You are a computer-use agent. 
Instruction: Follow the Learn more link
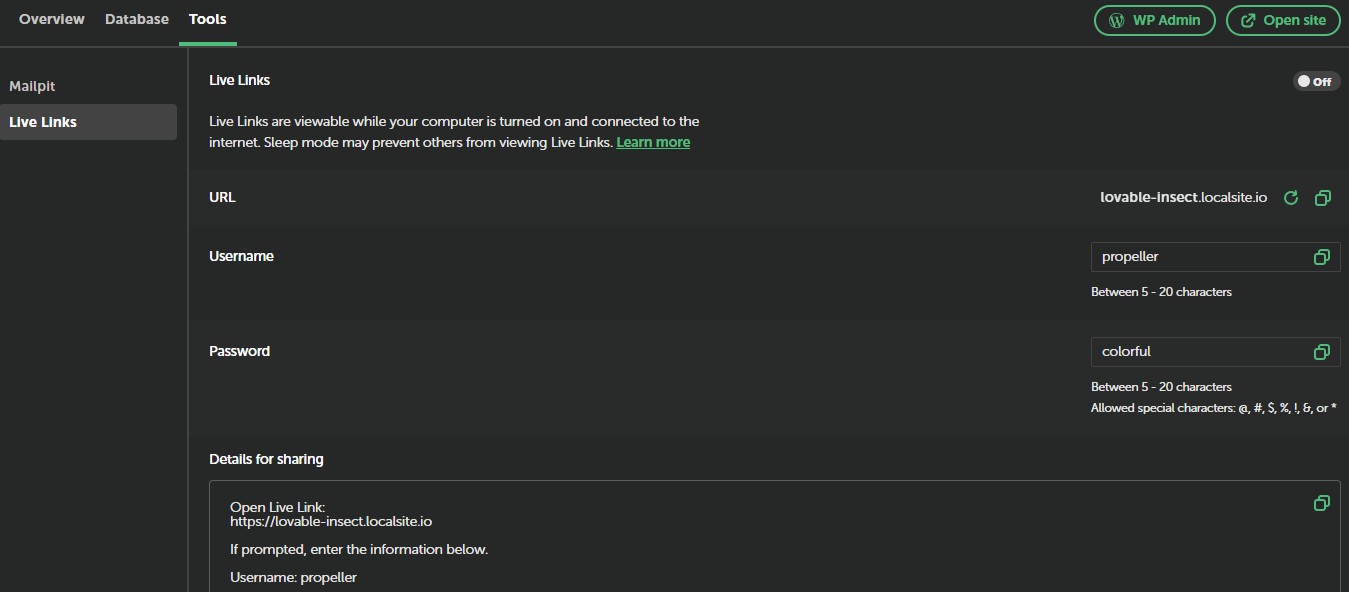[x=653, y=142]
